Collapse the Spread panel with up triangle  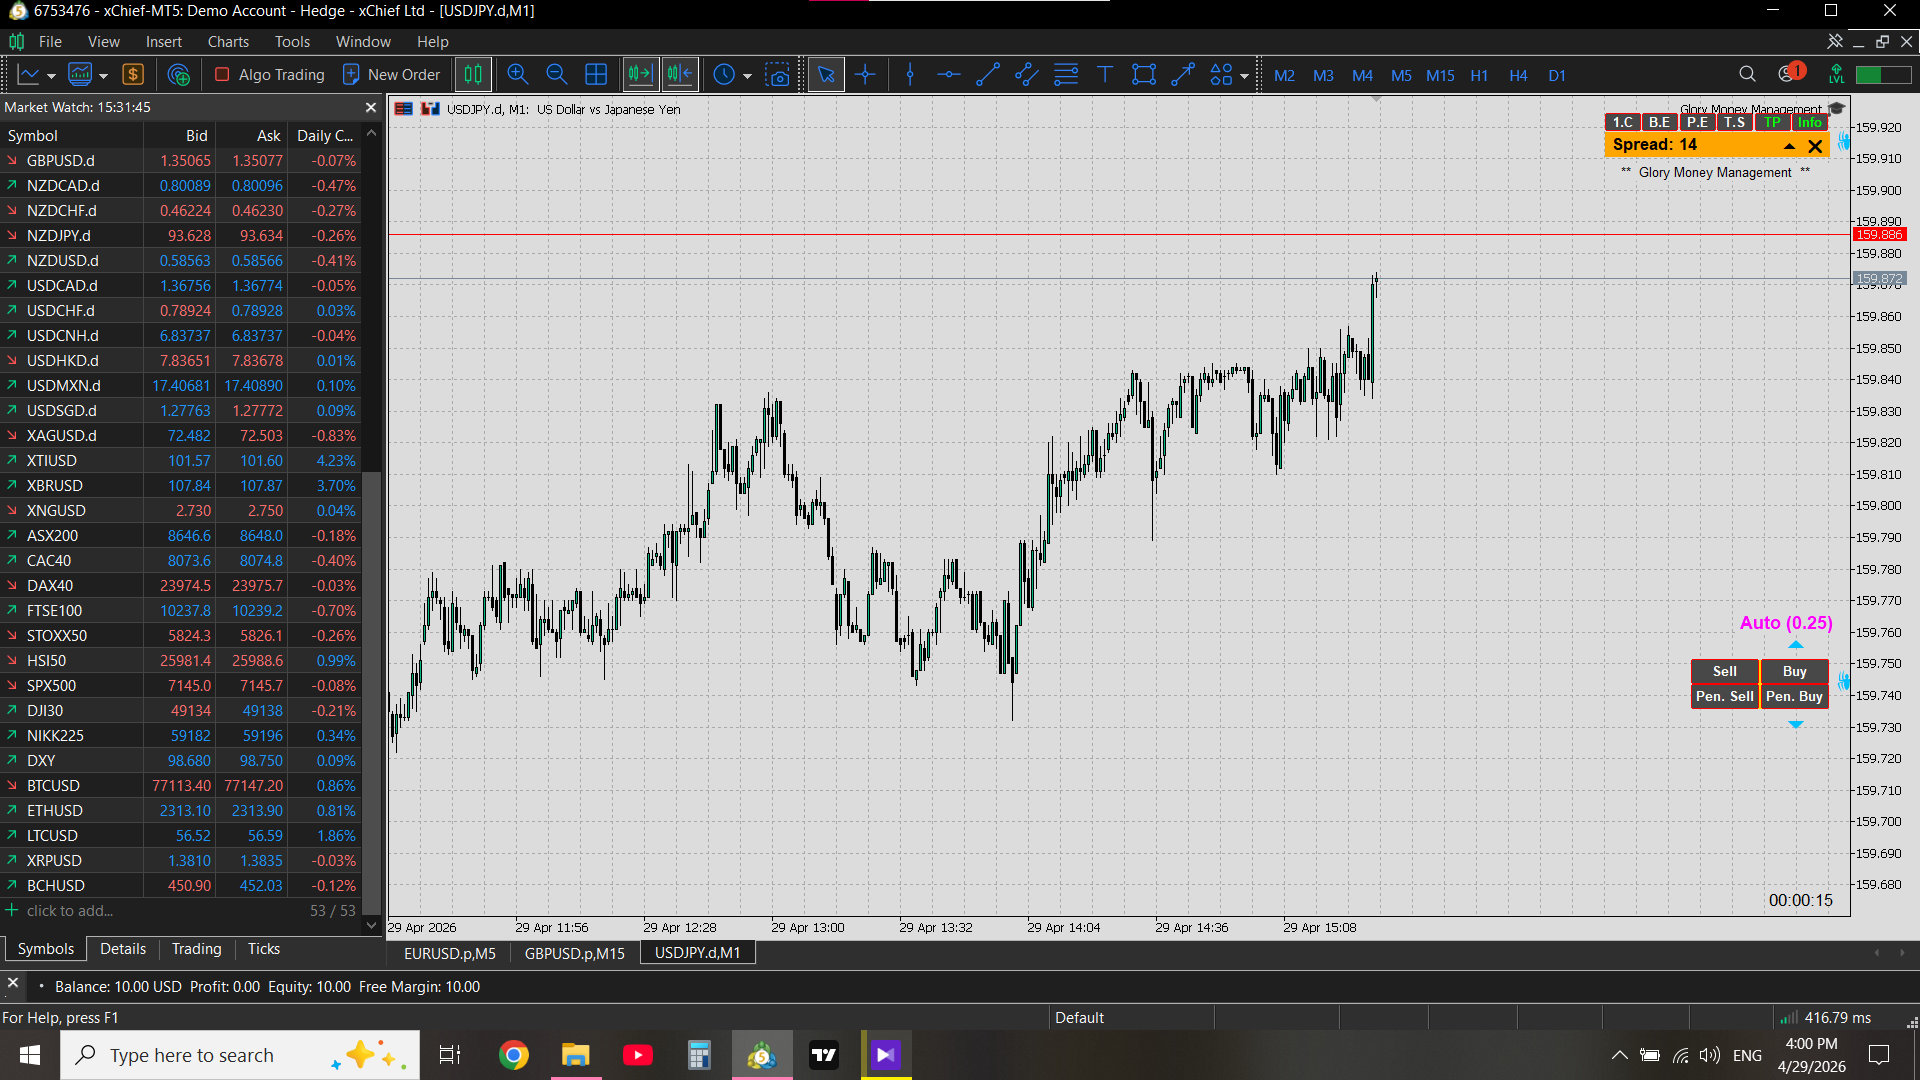1790,146
